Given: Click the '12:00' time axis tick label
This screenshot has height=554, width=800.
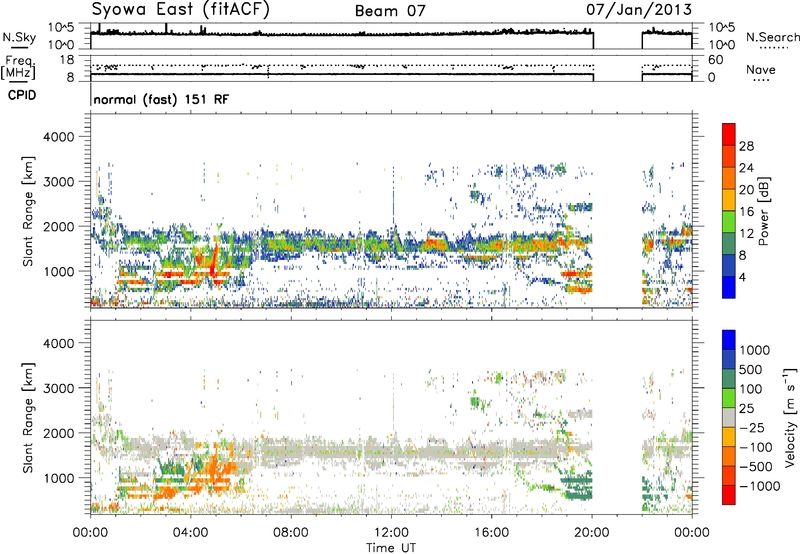Looking at the screenshot, I should [x=391, y=533].
